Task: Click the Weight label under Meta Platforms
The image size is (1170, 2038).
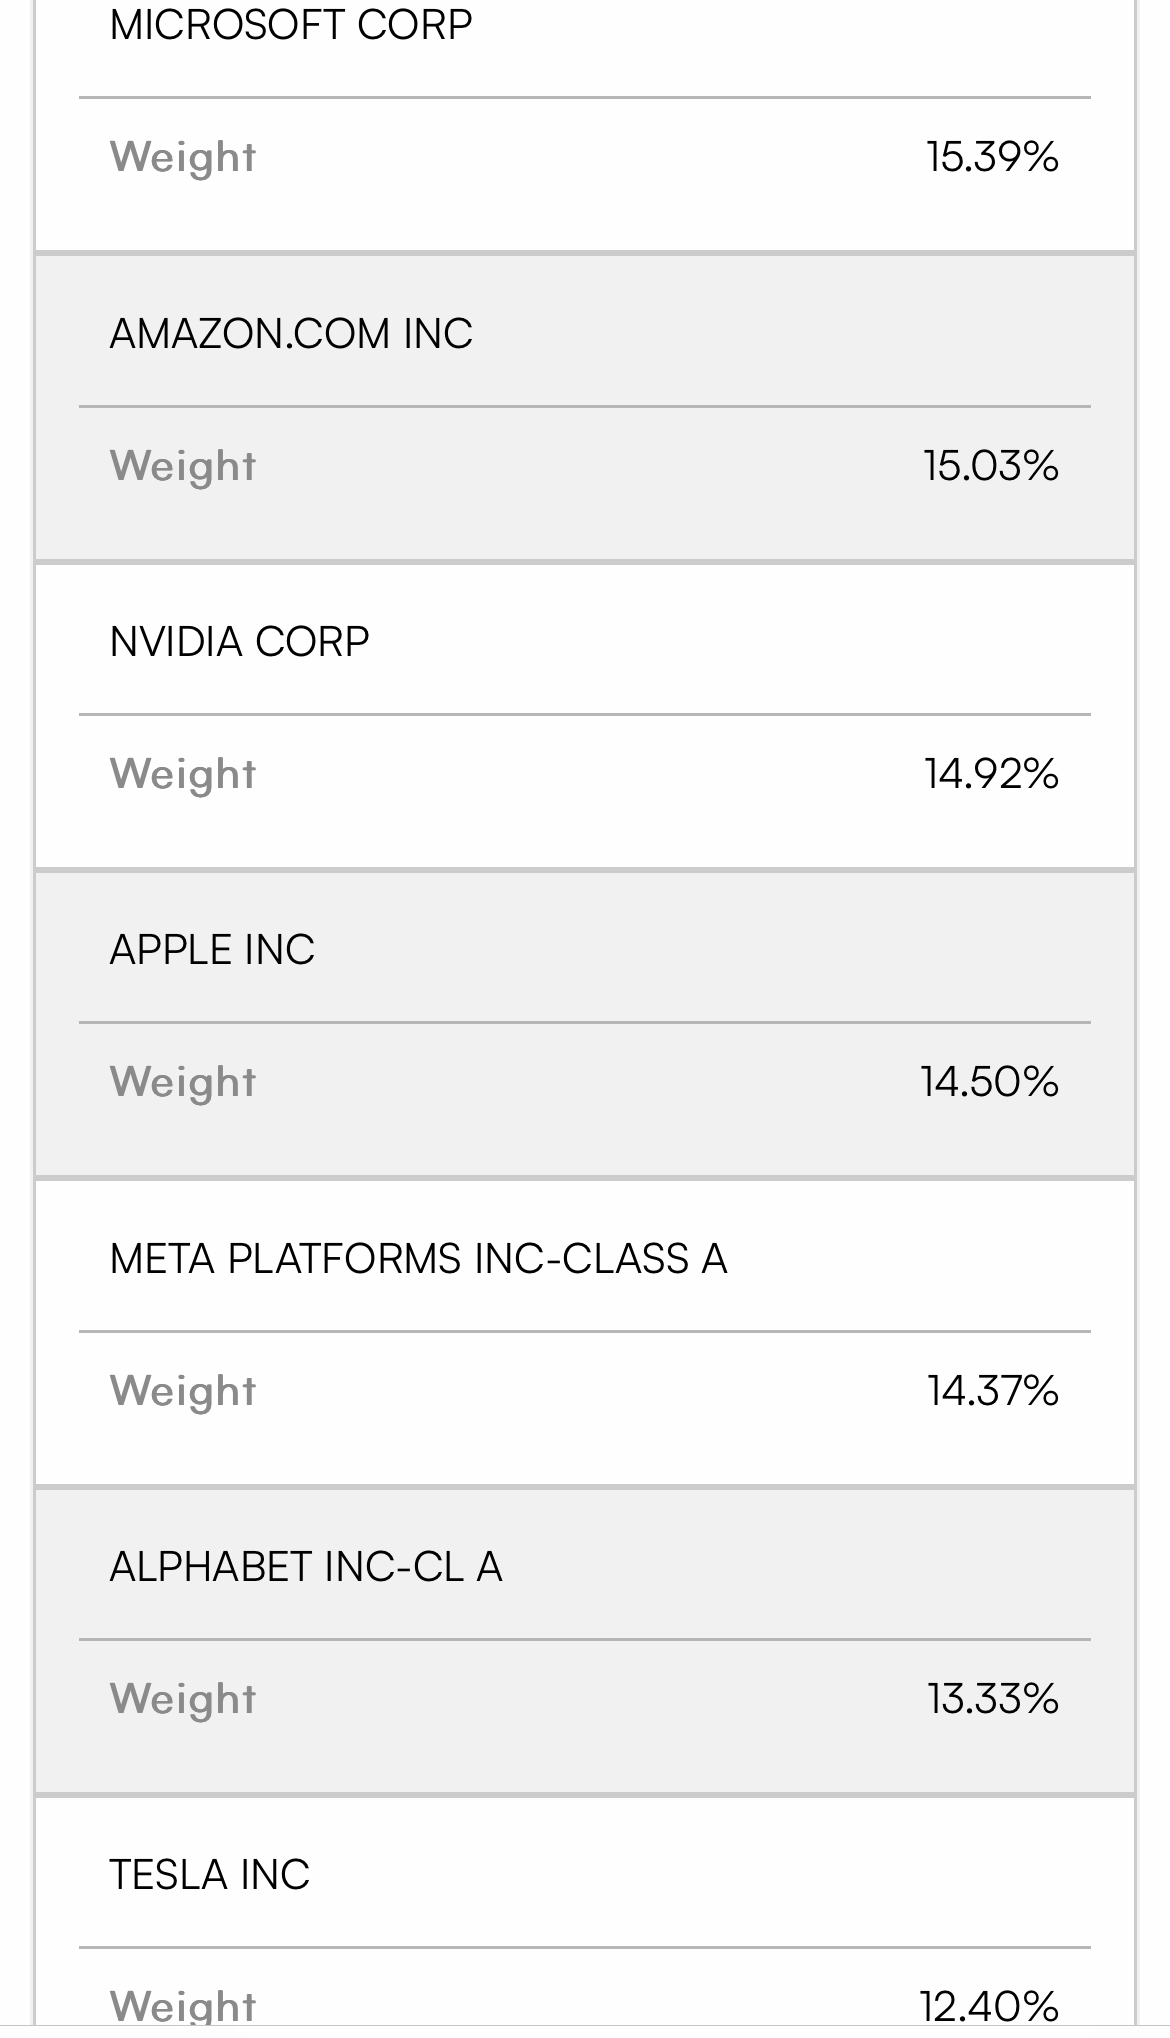Action: [183, 1392]
